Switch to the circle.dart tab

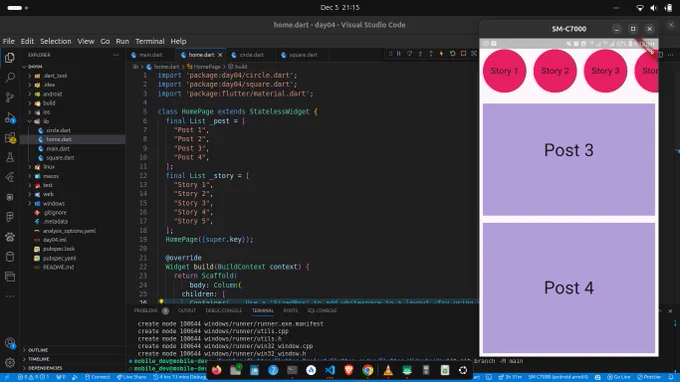pos(251,55)
